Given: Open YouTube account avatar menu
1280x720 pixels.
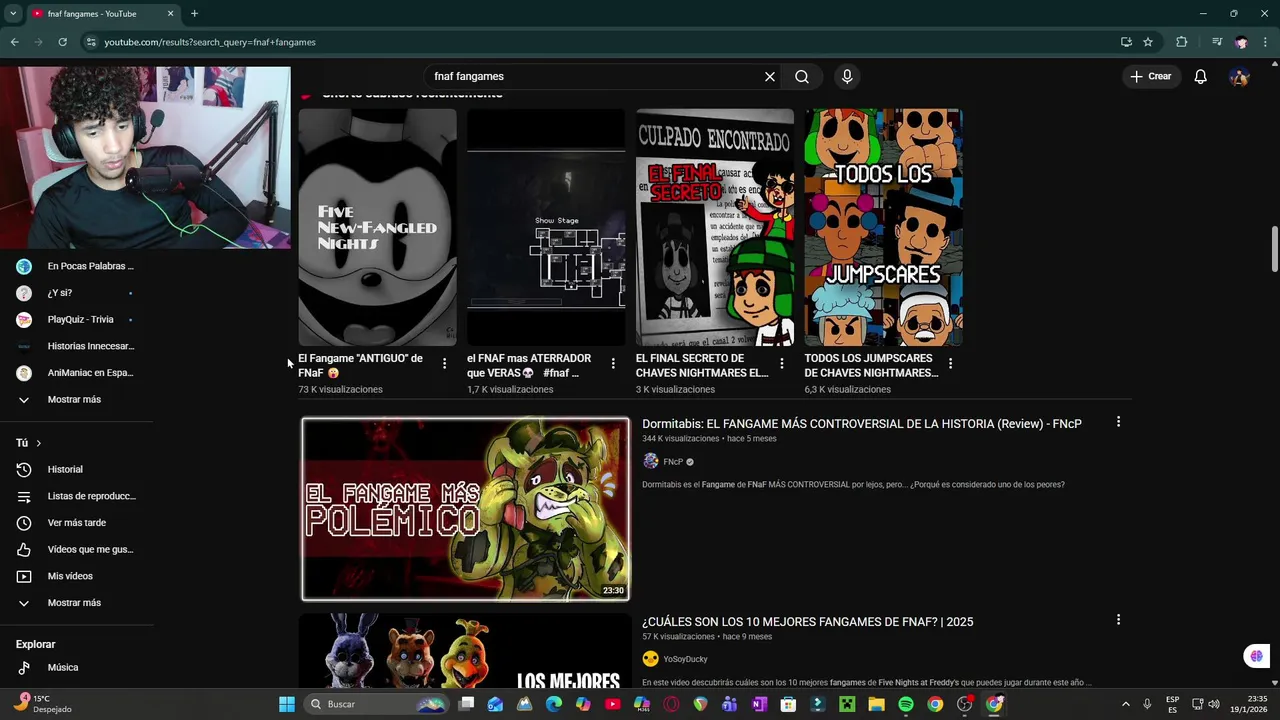Looking at the screenshot, I should [x=1240, y=77].
